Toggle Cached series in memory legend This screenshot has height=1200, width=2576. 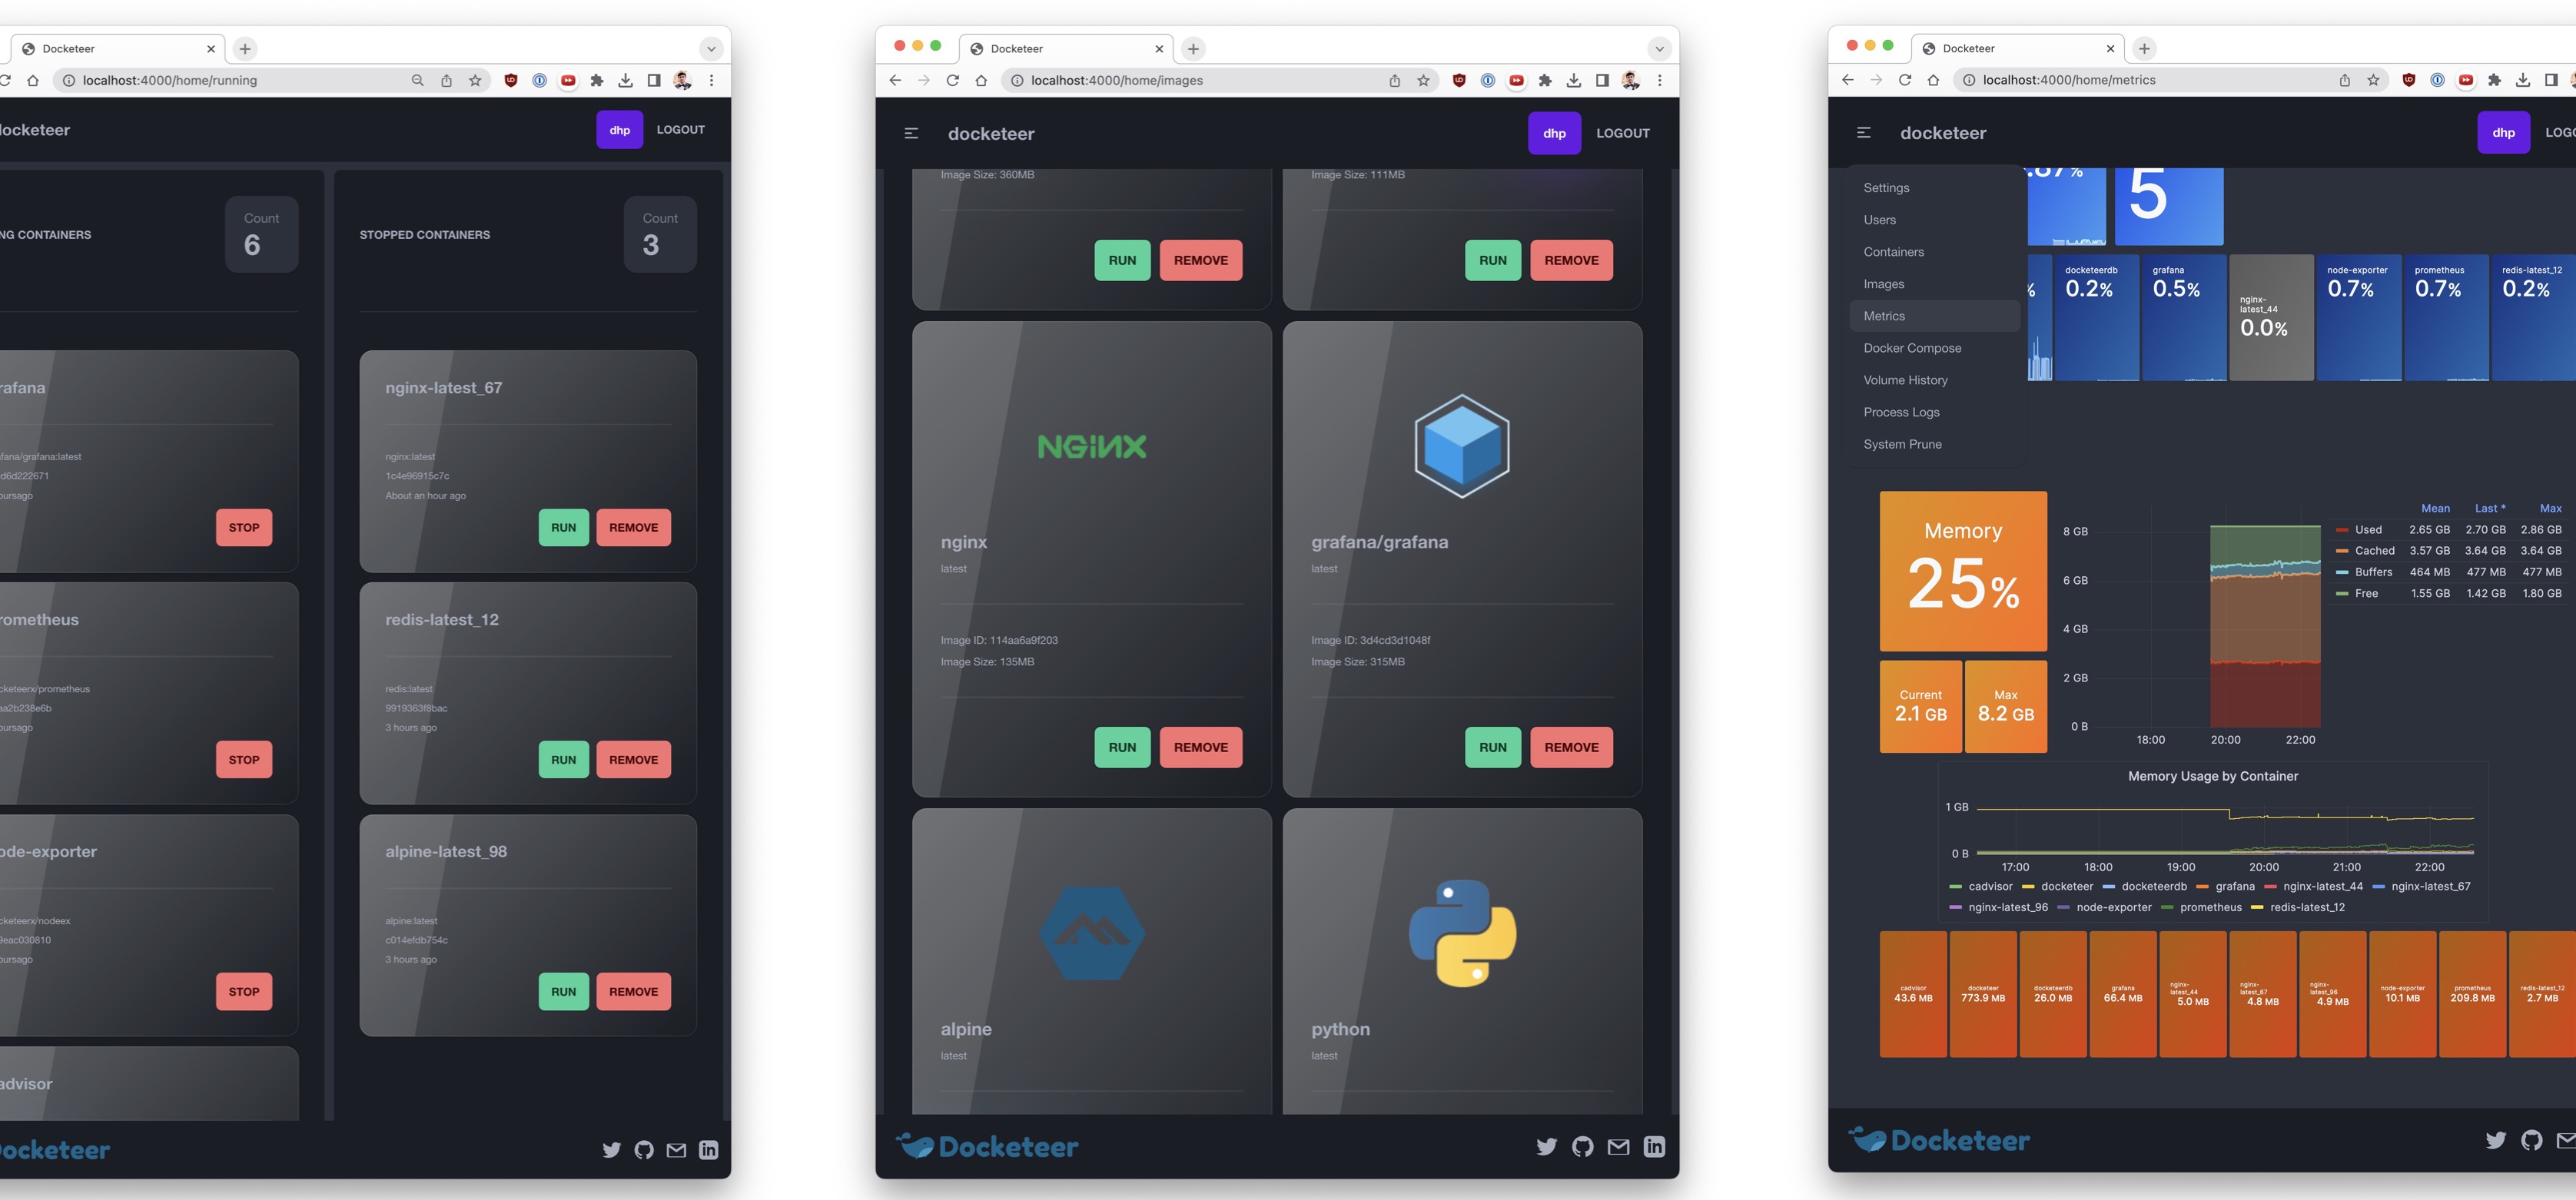click(x=2374, y=551)
